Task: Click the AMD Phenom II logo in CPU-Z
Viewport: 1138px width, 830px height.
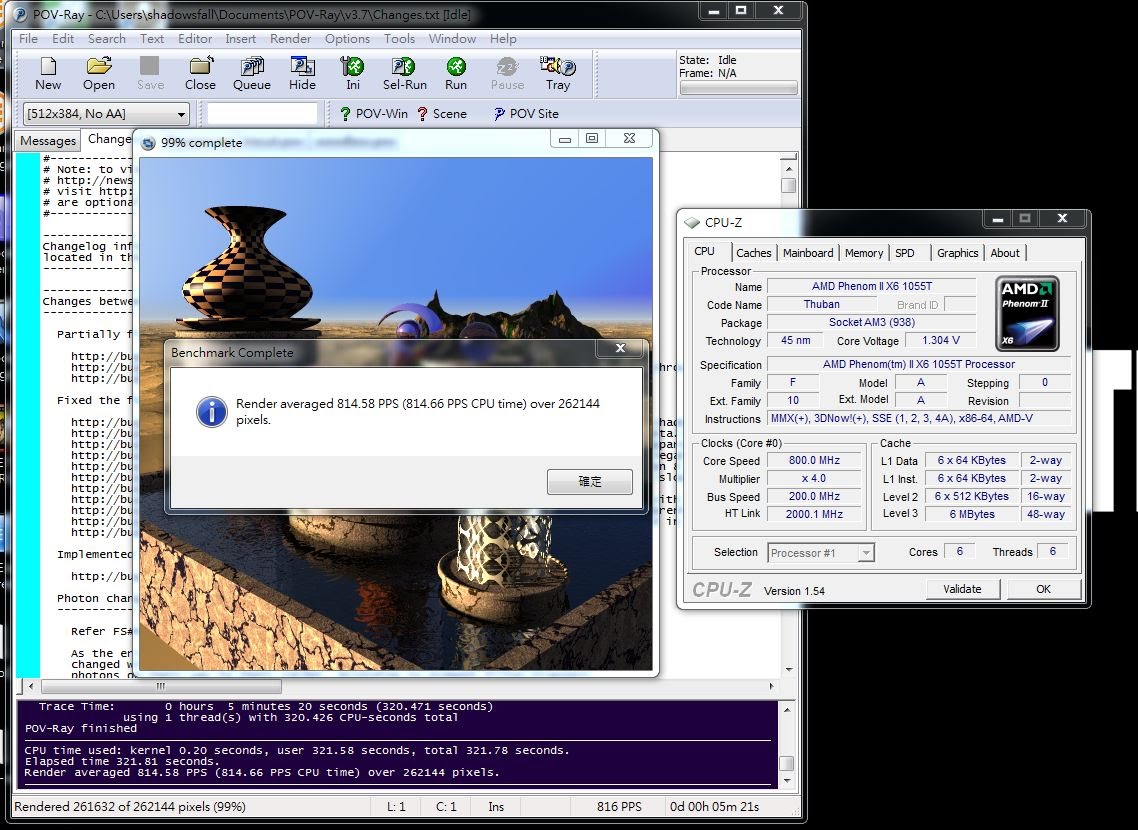Action: [1027, 313]
